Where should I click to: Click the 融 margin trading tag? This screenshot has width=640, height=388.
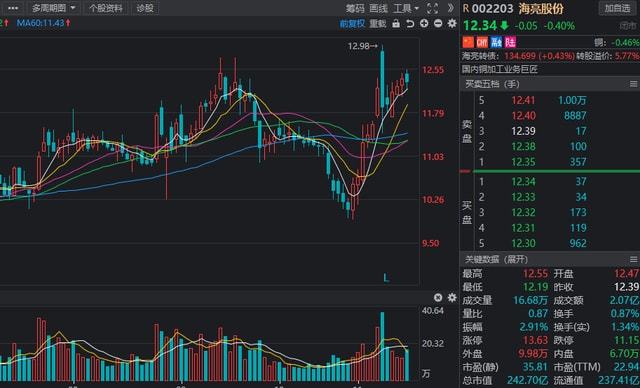click(496, 42)
